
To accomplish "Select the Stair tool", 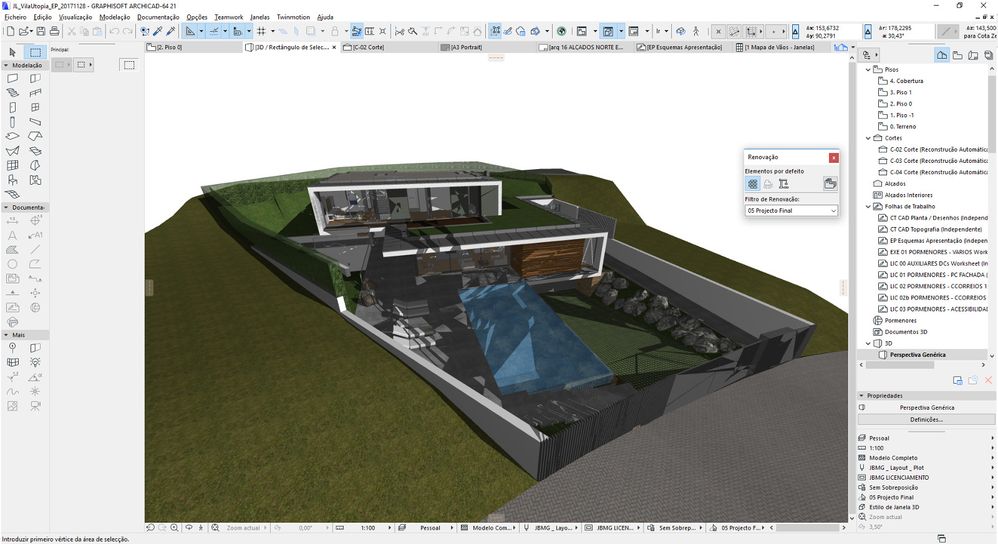I will 12,93.
